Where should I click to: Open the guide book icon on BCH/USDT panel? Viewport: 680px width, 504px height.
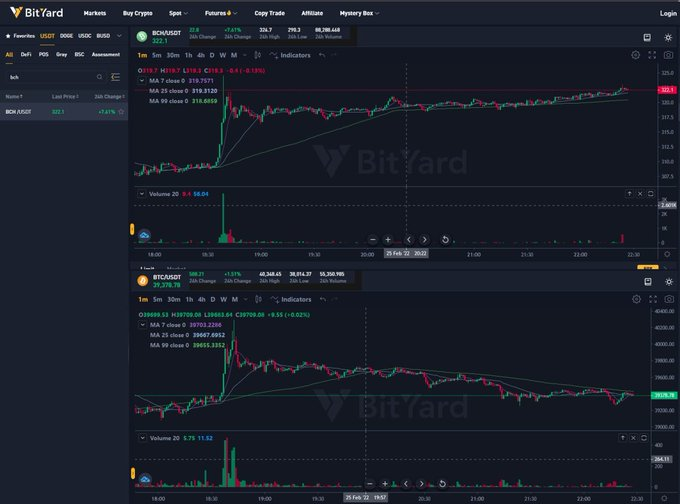coord(647,38)
